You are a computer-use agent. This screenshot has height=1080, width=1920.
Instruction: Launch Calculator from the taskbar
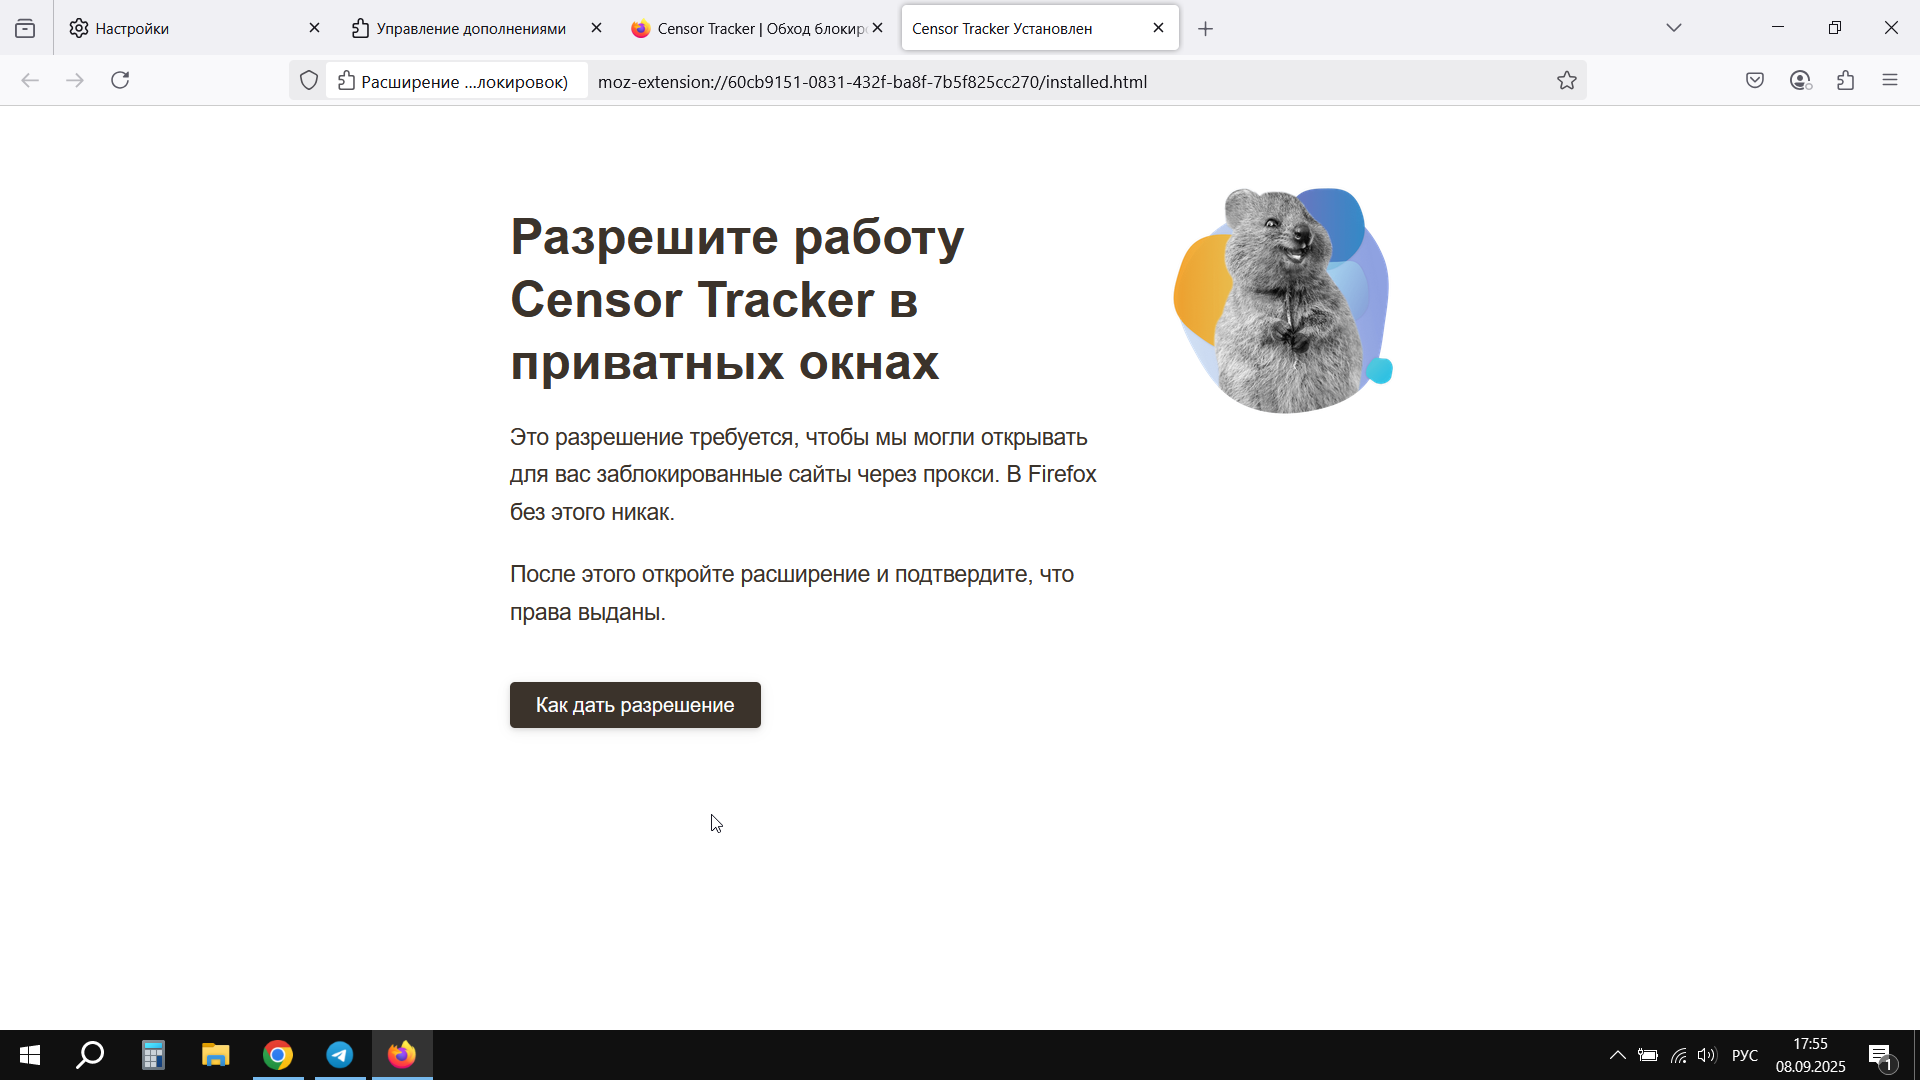pos(153,1055)
